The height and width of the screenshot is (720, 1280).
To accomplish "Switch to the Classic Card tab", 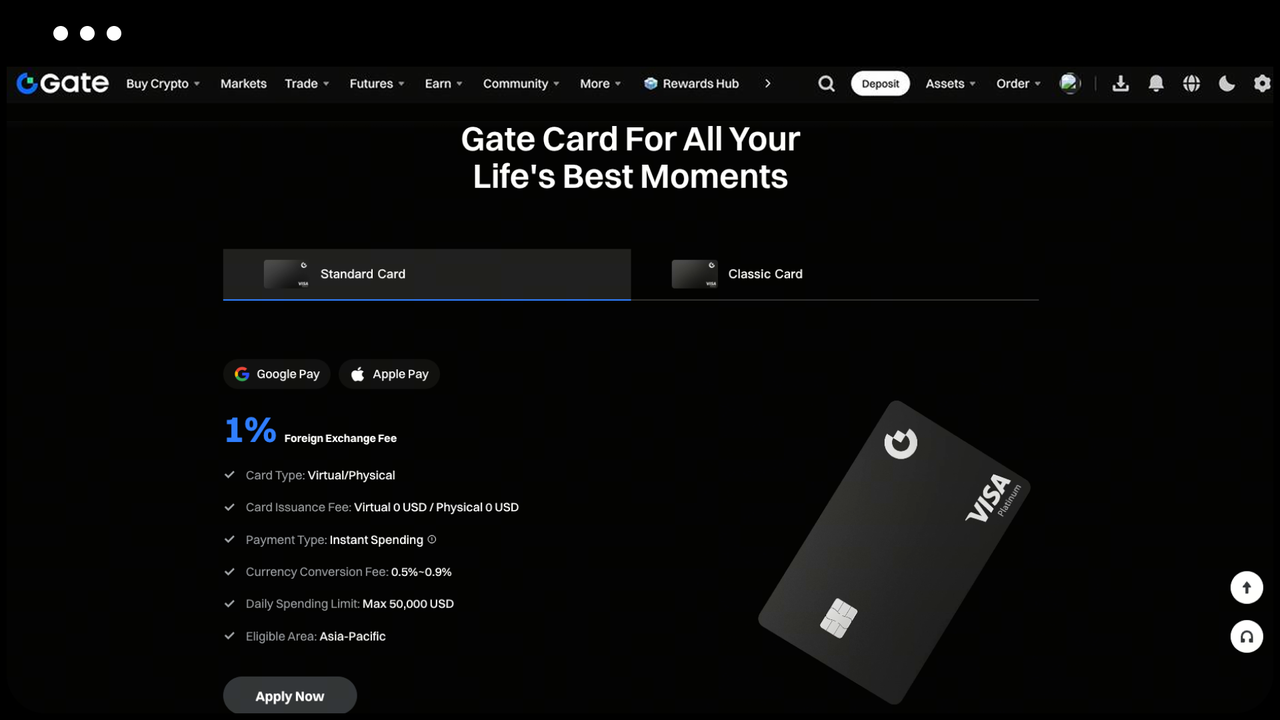I will coord(835,274).
